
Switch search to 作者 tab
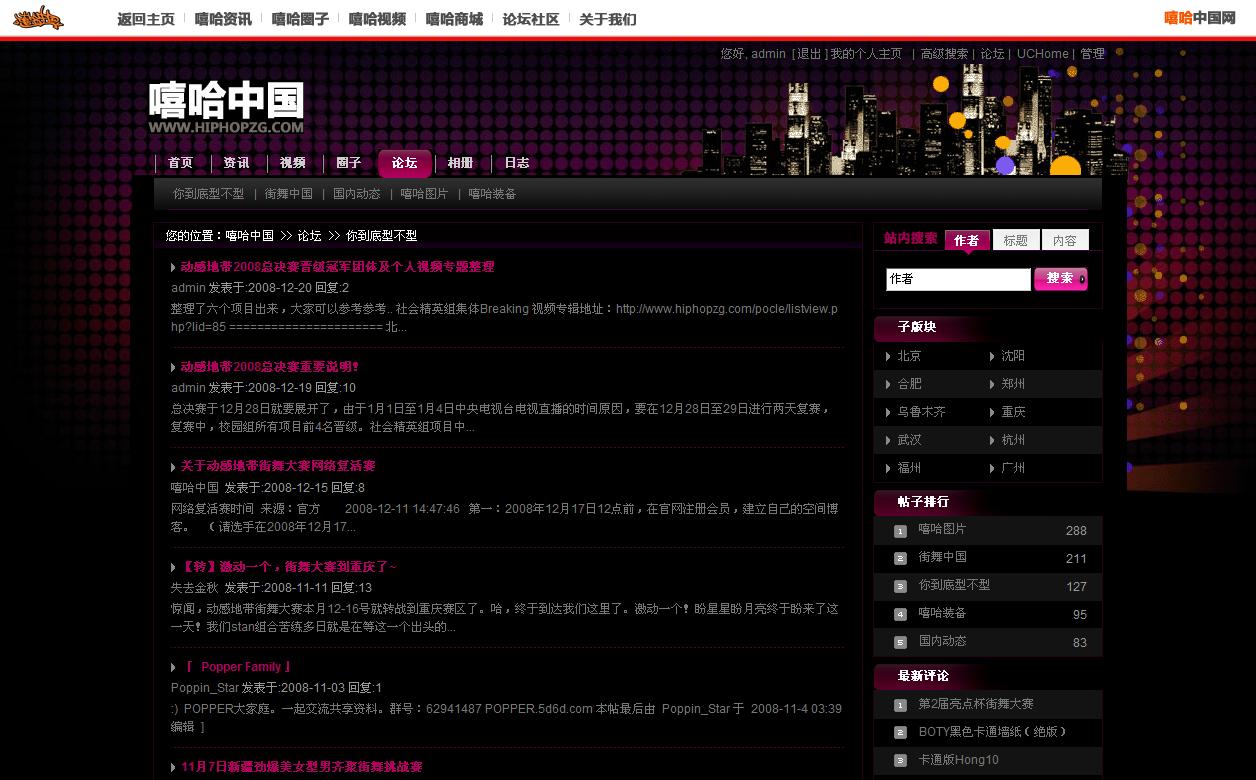coord(967,240)
